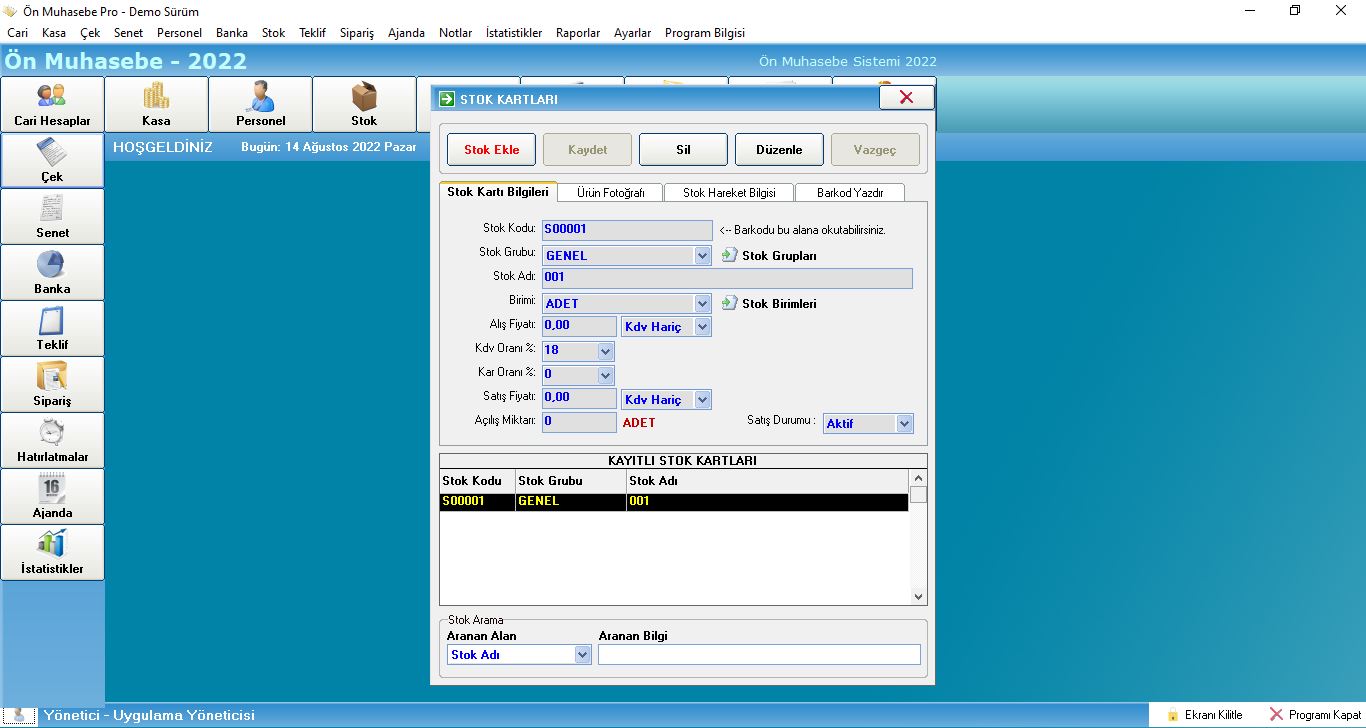
Task: Open Satış Fiyatı Kdv Hariç dropdown
Action: pyautogui.click(x=702, y=399)
